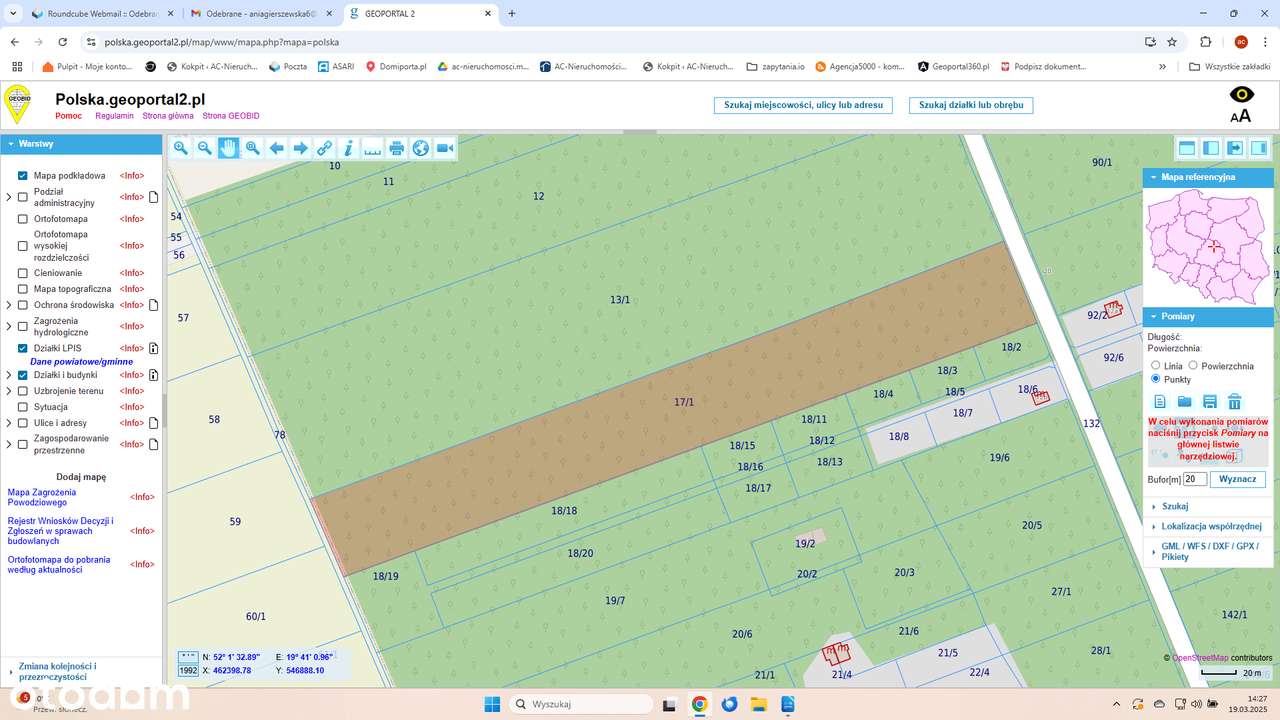Open the Info link for Cieniowanie
Screen dimensions: 1280x720
pos(132,273)
